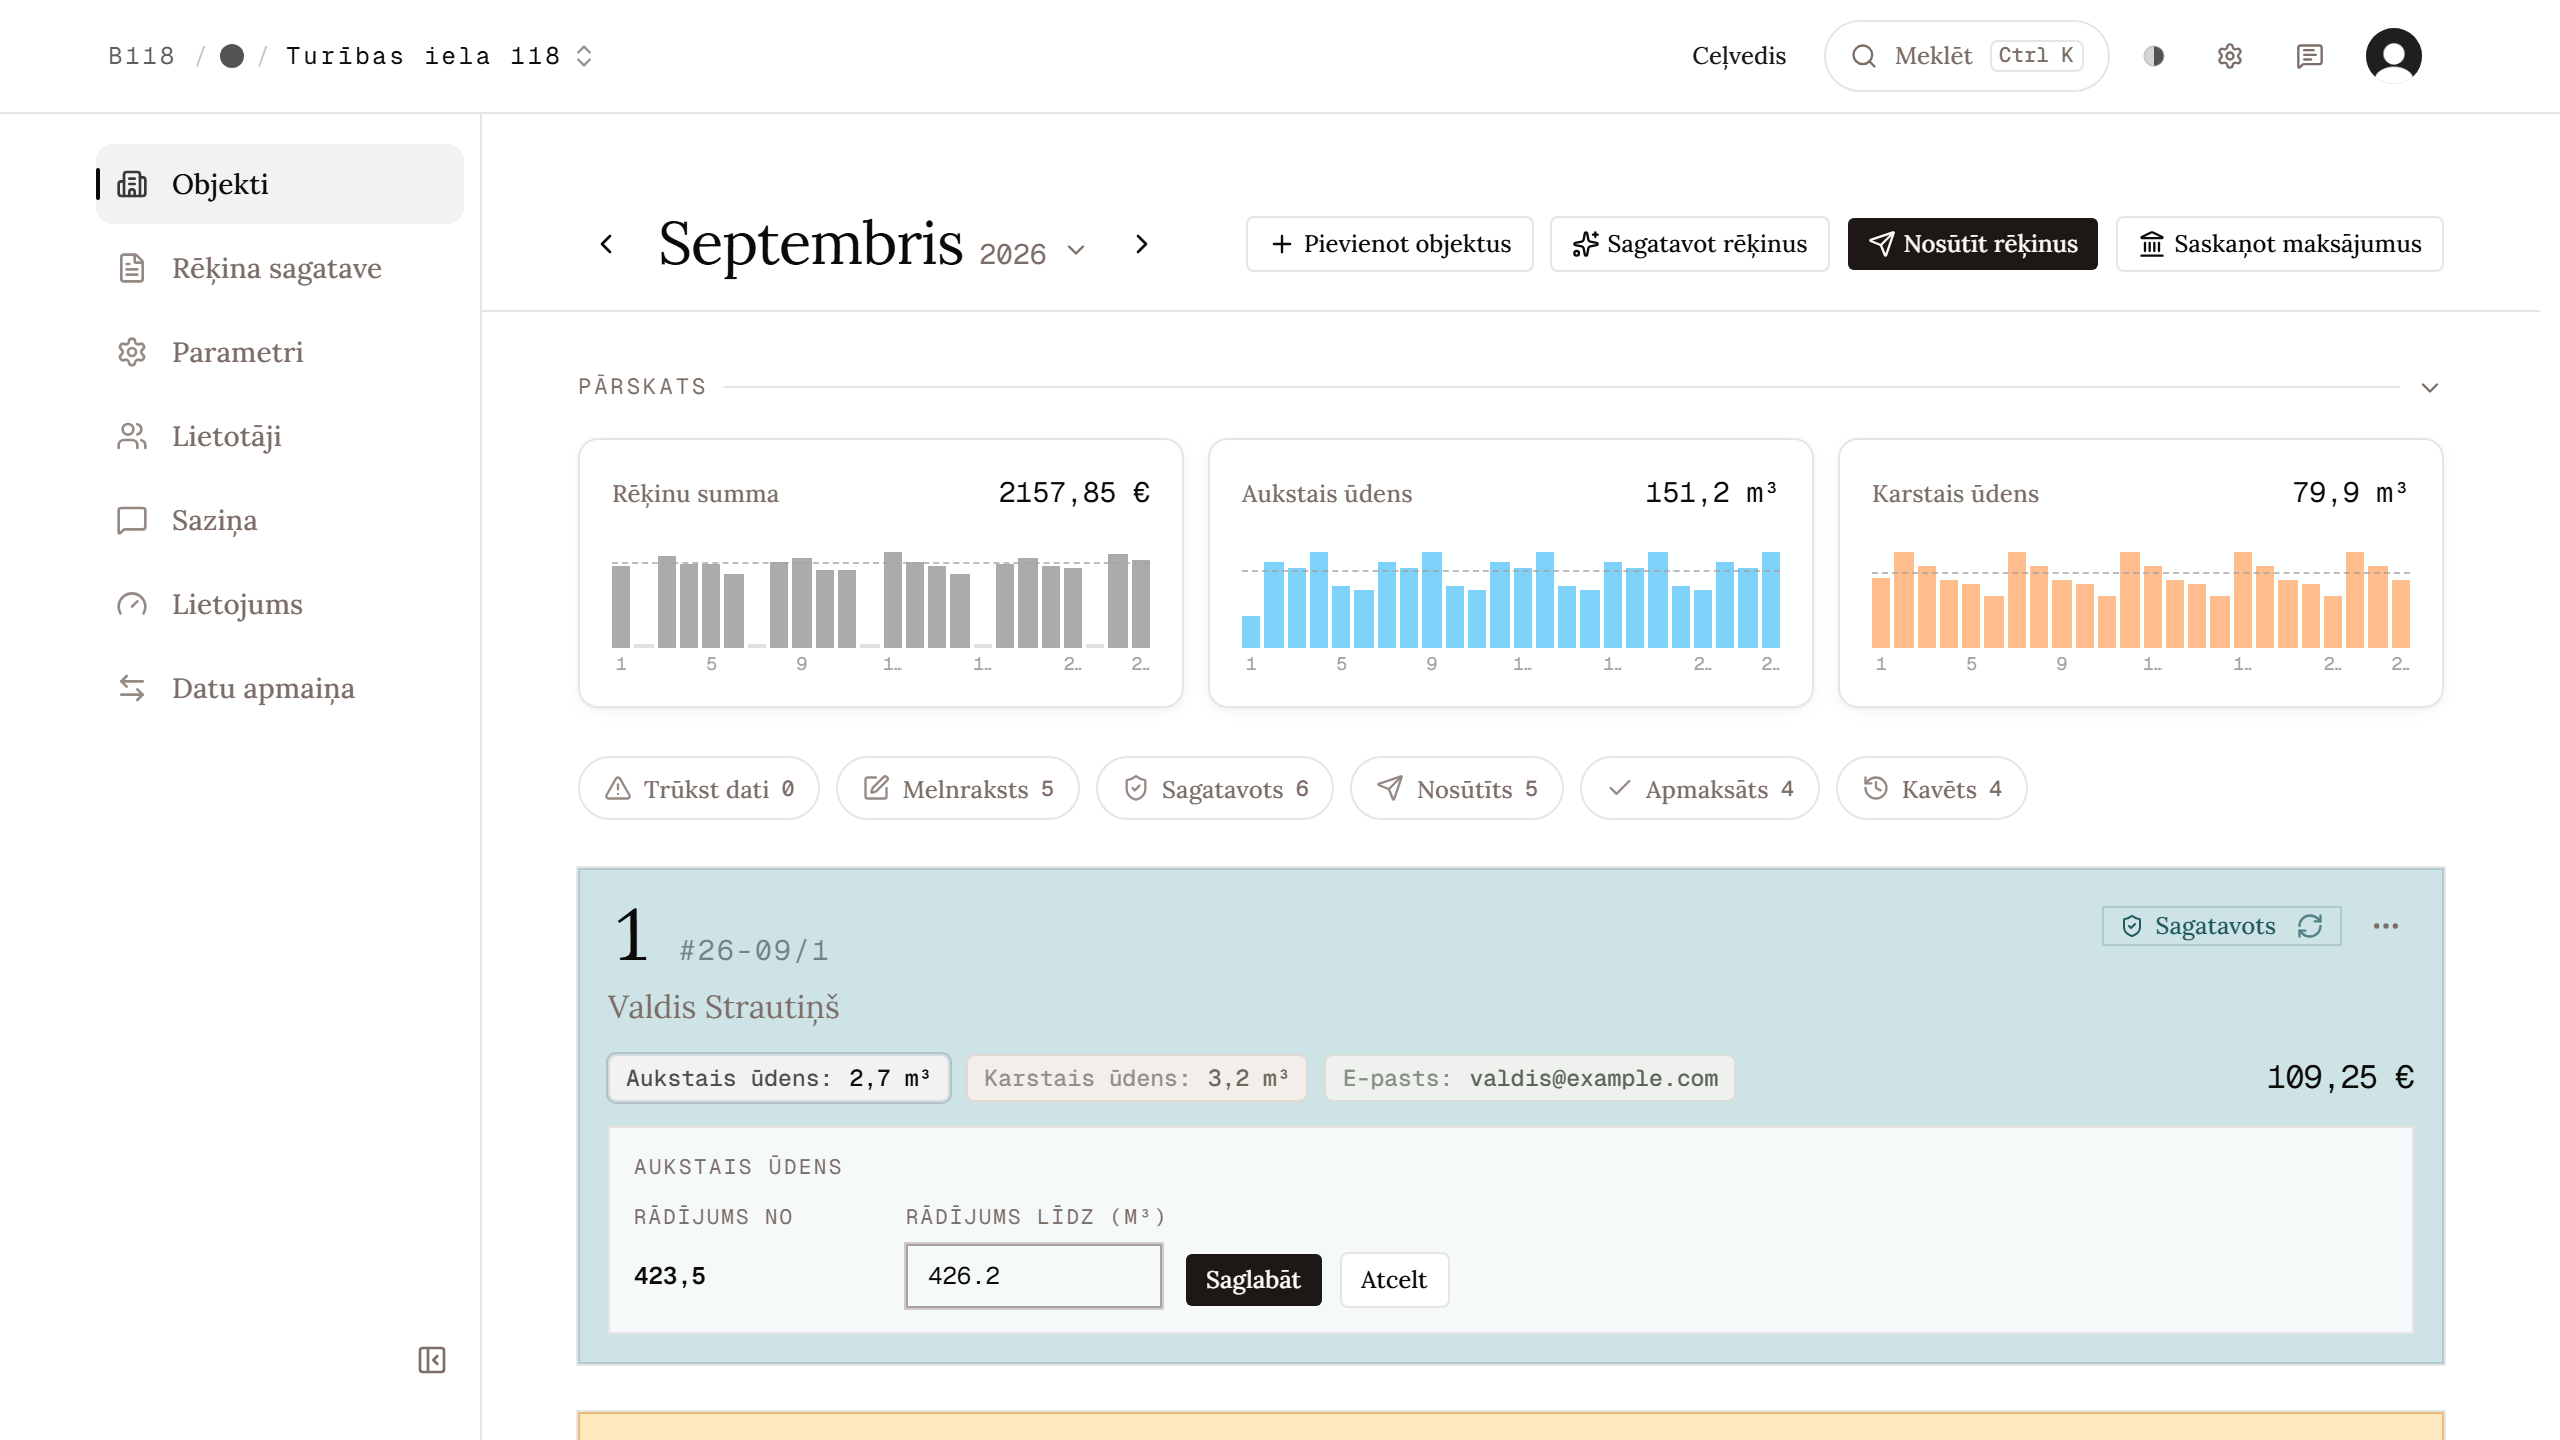Refresh the Sagatavots status icon
The width and height of the screenshot is (2560, 1440).
pos(2310,926)
